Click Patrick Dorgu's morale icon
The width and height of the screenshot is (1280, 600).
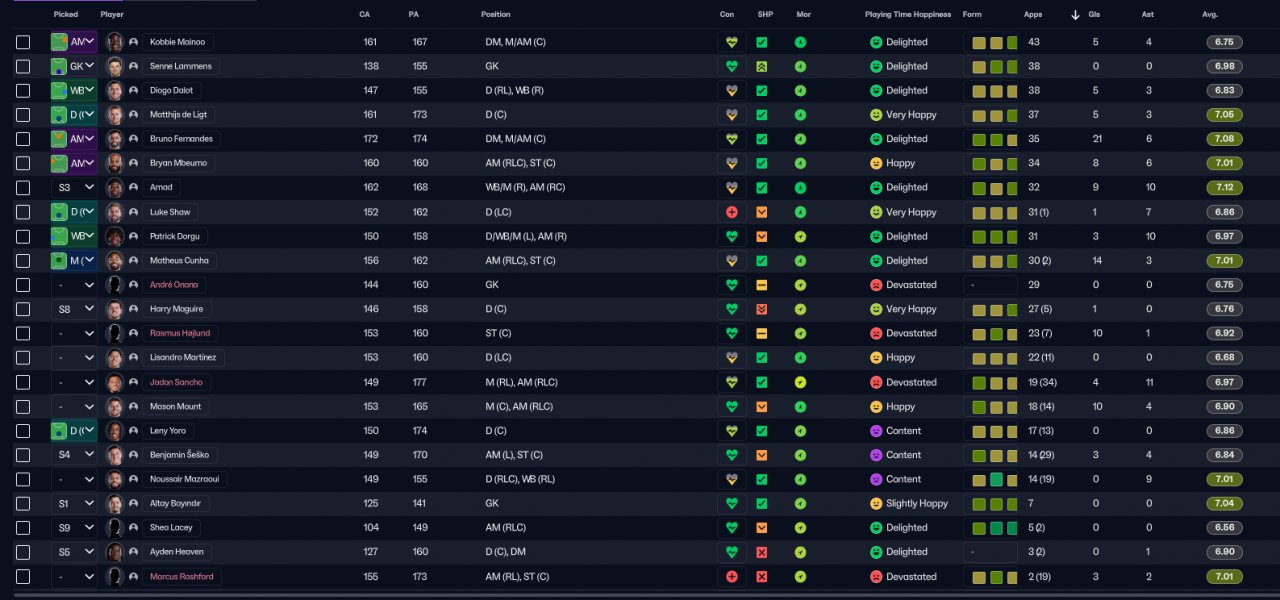pyautogui.click(x=800, y=236)
